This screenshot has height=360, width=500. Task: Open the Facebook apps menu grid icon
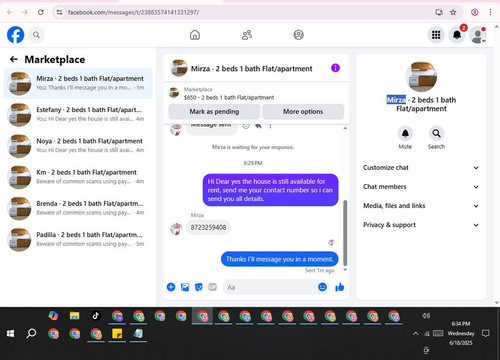436,35
